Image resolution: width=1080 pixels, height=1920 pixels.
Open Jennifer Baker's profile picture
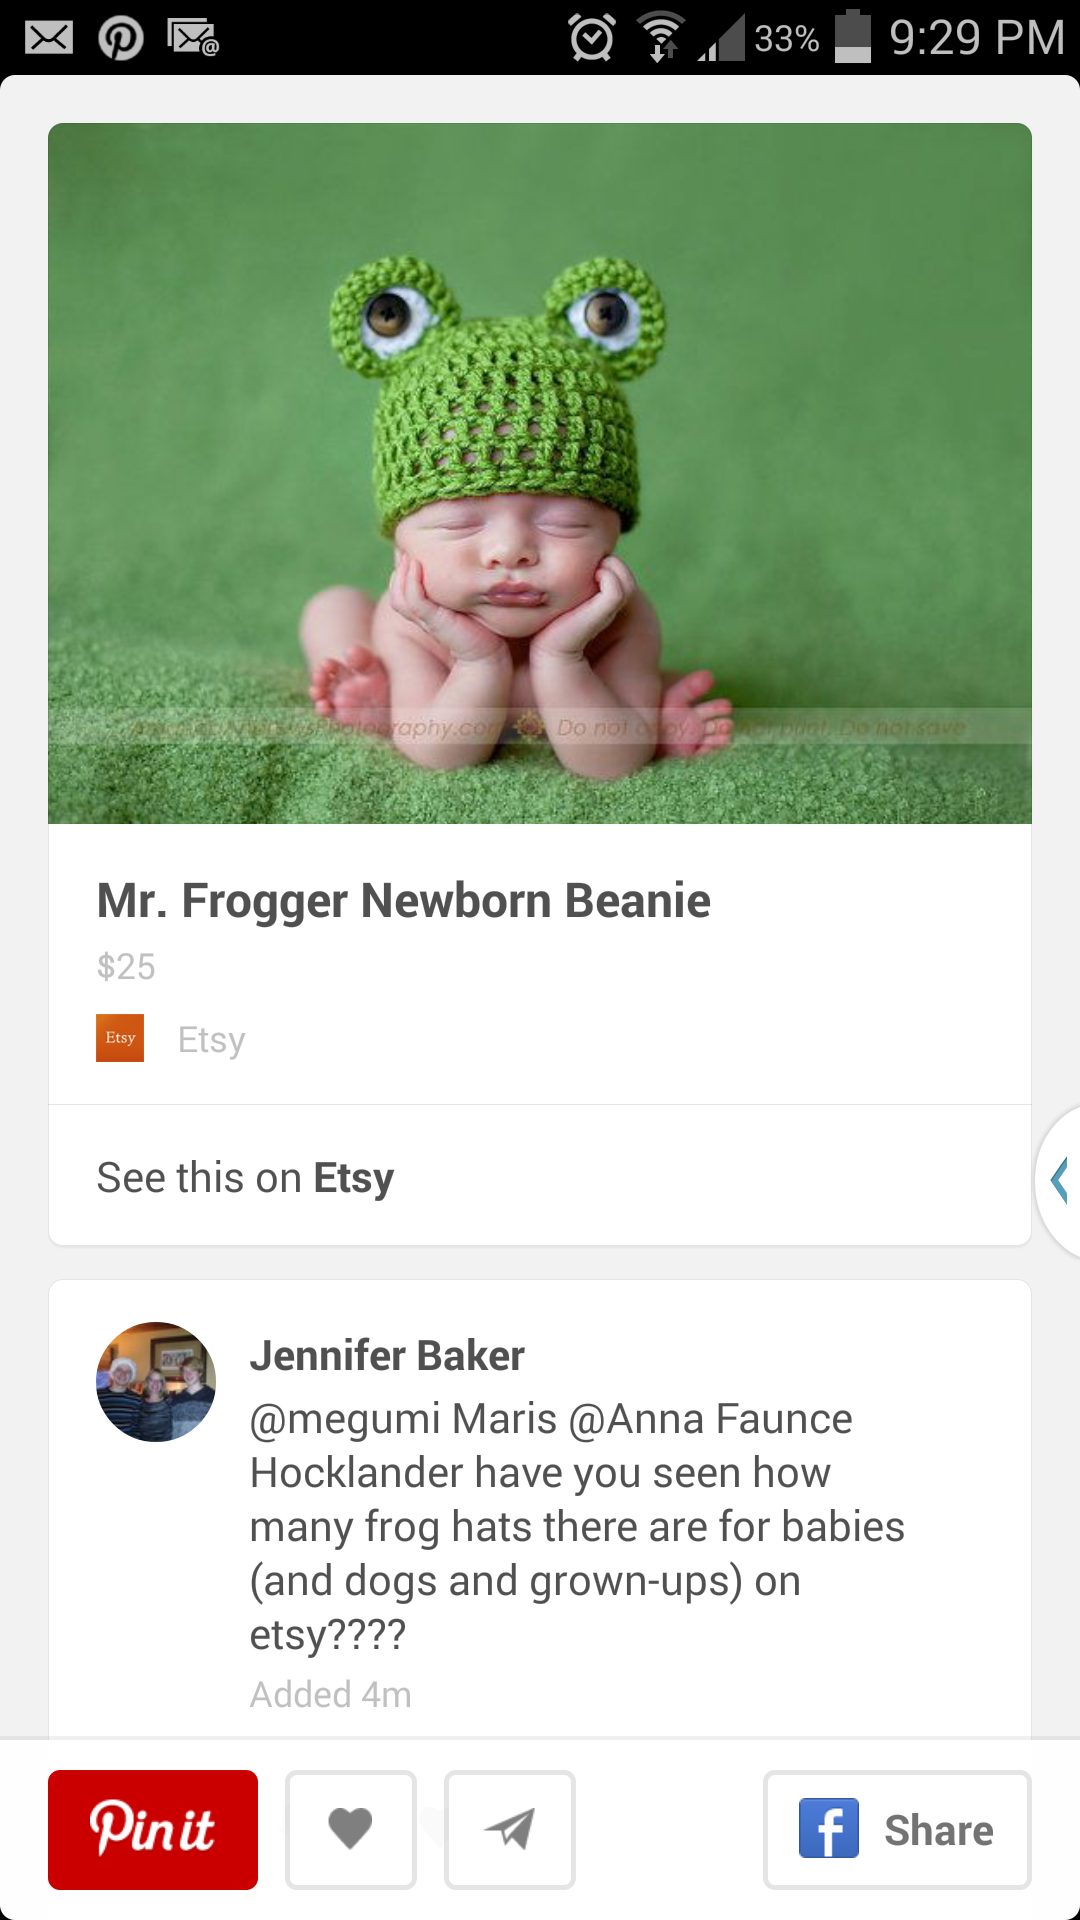(156, 1382)
